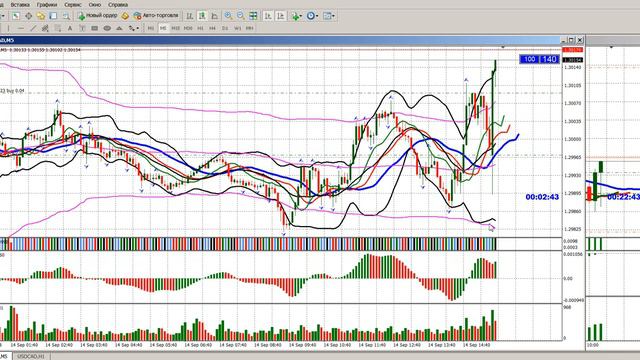Viewport: 640px width, 360px height.
Task: Switch chart to bar chart mode
Action: (189, 16)
